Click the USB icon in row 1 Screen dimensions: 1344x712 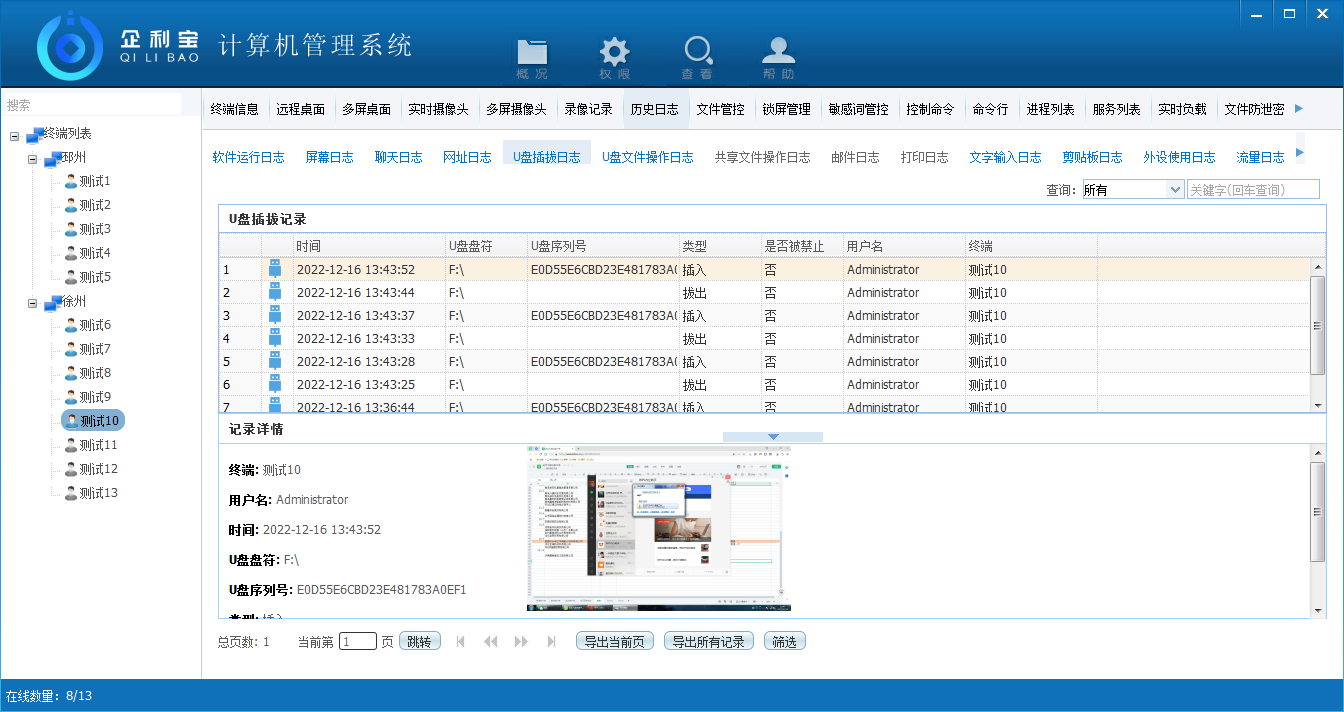point(275,269)
